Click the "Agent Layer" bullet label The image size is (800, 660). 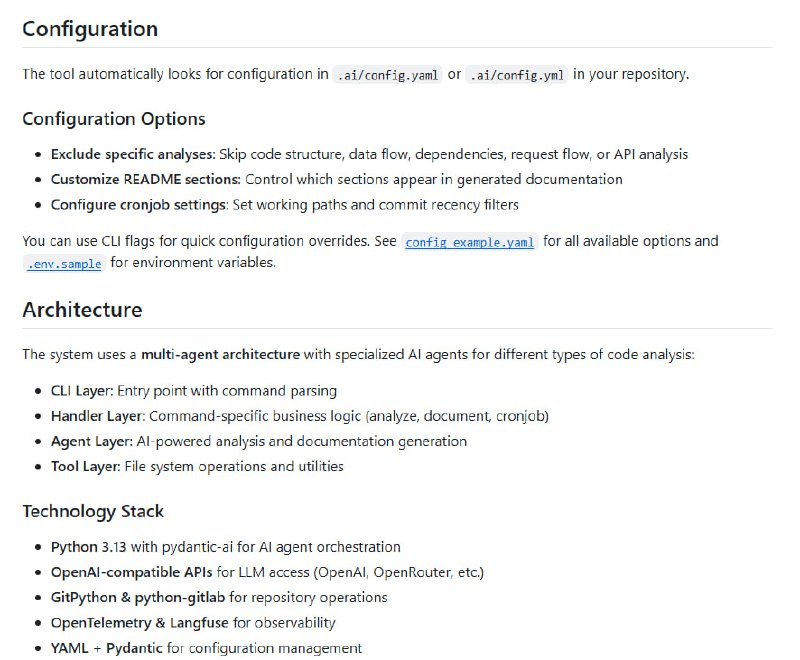pos(90,441)
